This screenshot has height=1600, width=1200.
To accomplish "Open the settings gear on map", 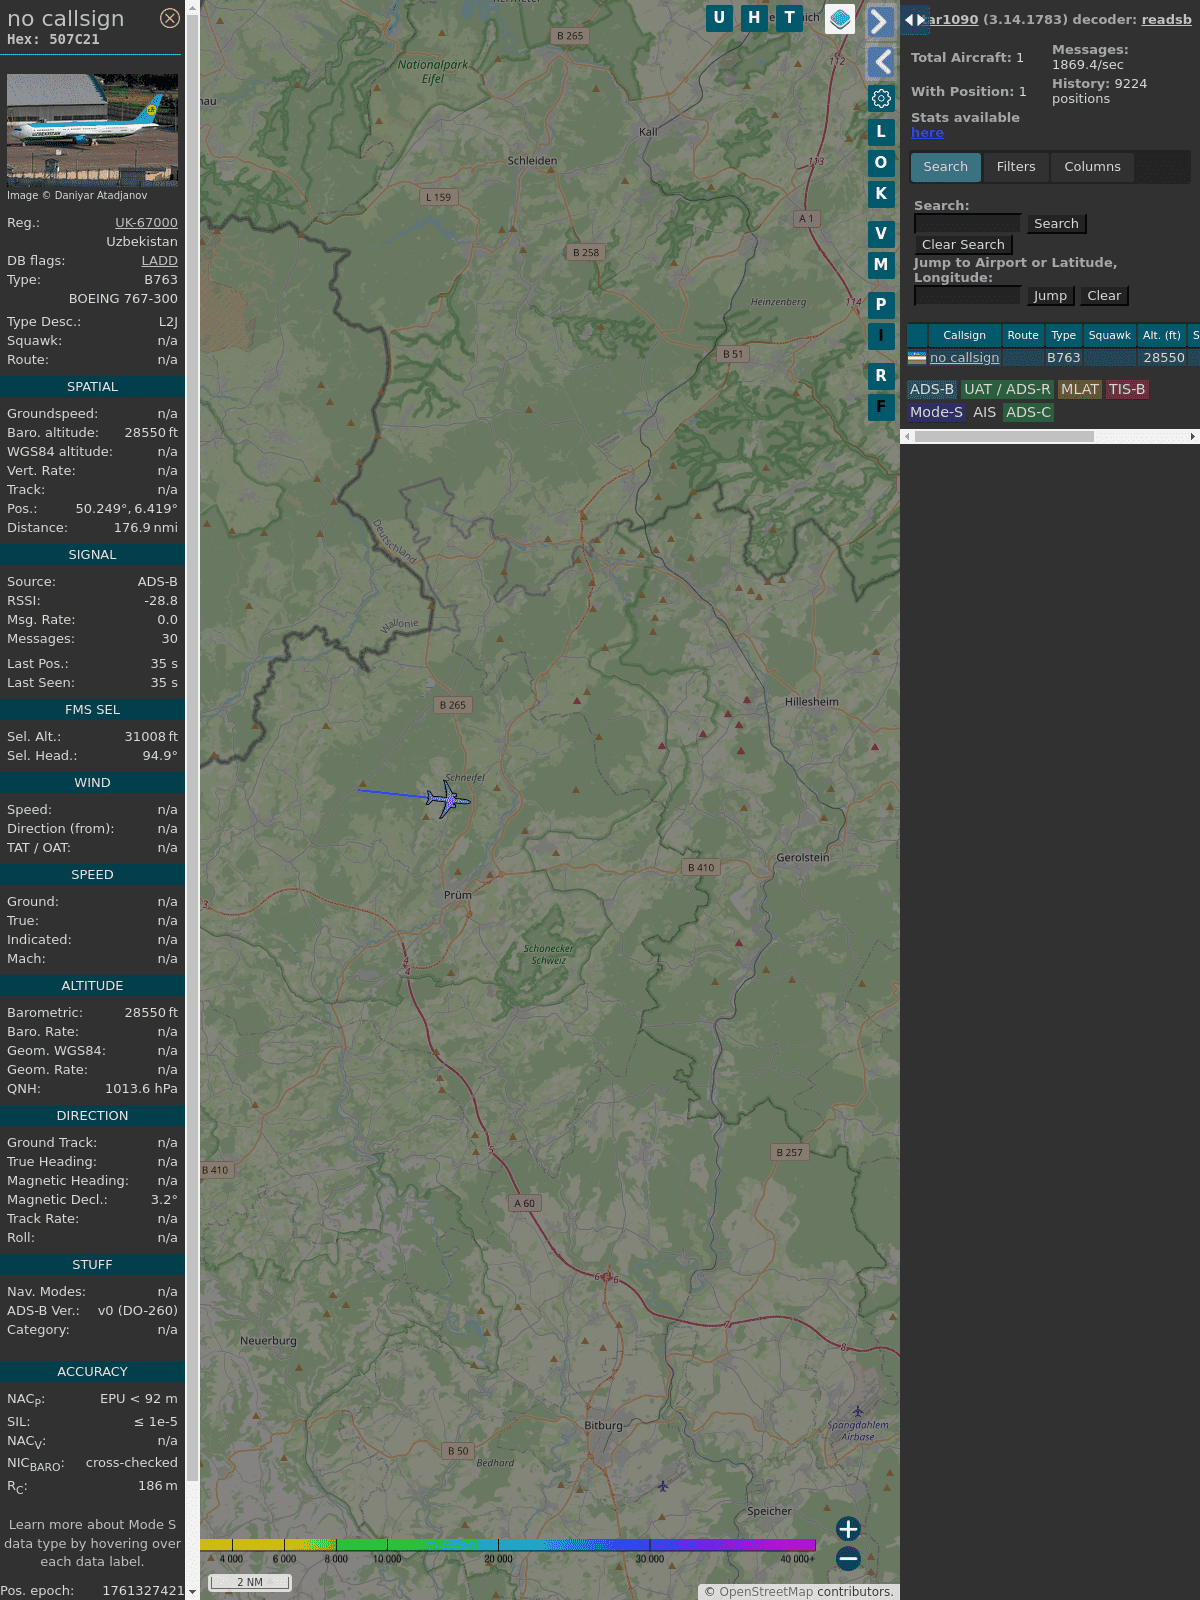I will point(881,98).
